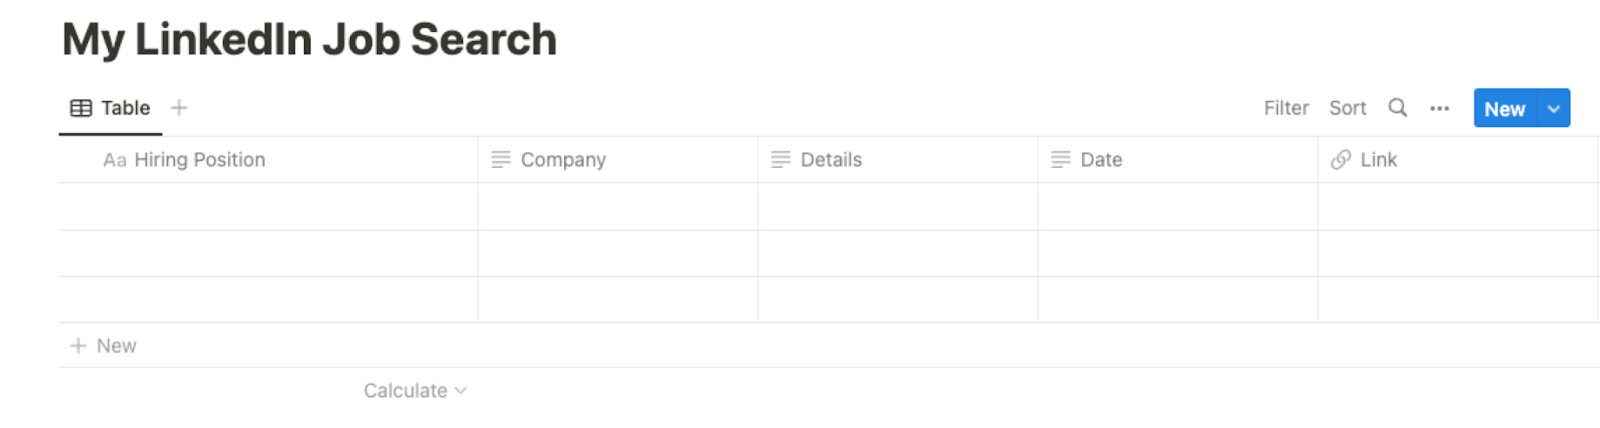Screen dimensions: 1600x428
Task: Open the three-dot more options menu
Action: [x=1439, y=108]
